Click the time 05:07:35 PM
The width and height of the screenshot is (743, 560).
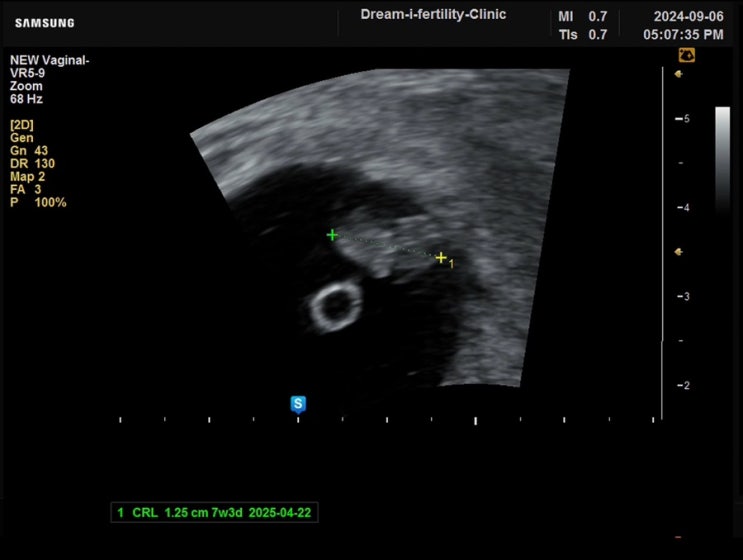tap(683, 35)
